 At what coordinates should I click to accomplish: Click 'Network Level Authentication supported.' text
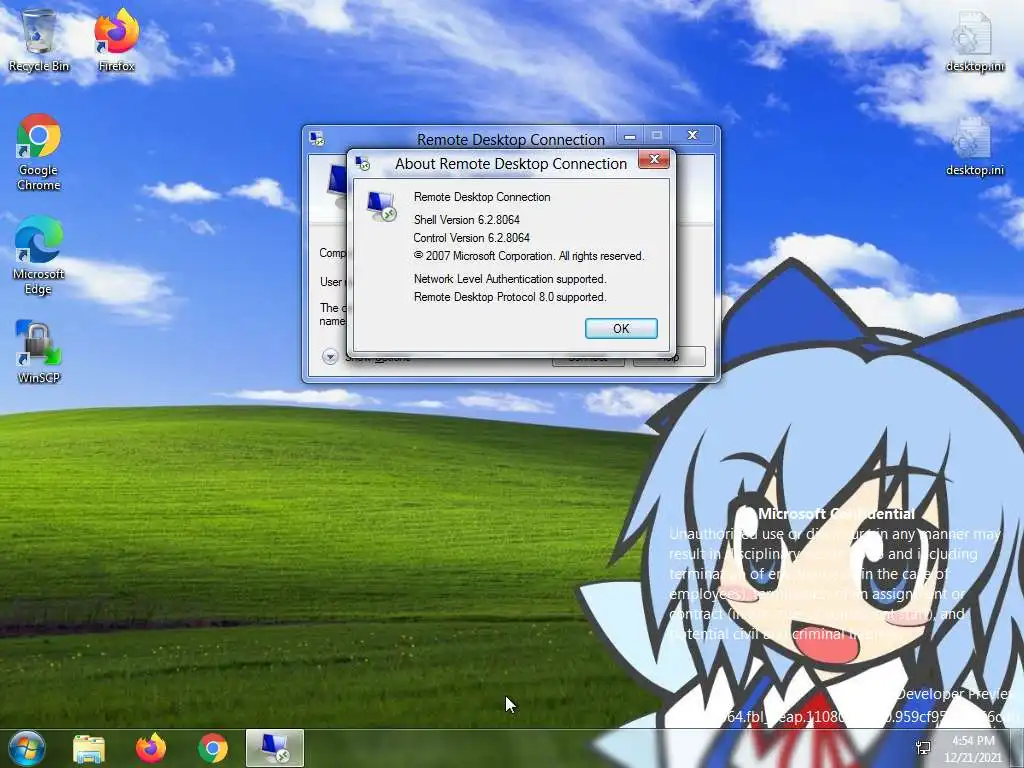(510, 279)
